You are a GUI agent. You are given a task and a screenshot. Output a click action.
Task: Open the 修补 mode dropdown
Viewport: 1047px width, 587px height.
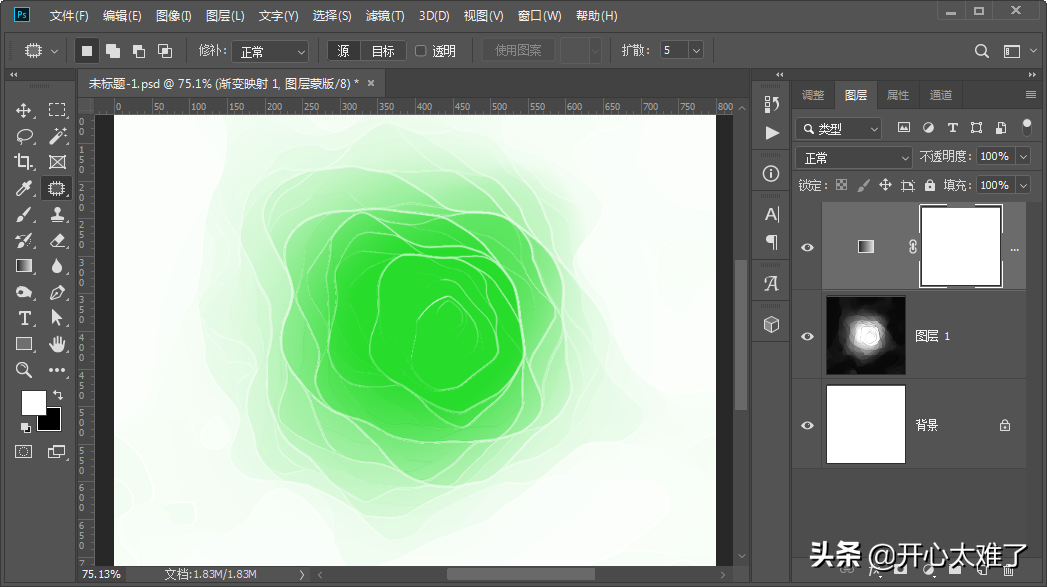point(272,51)
